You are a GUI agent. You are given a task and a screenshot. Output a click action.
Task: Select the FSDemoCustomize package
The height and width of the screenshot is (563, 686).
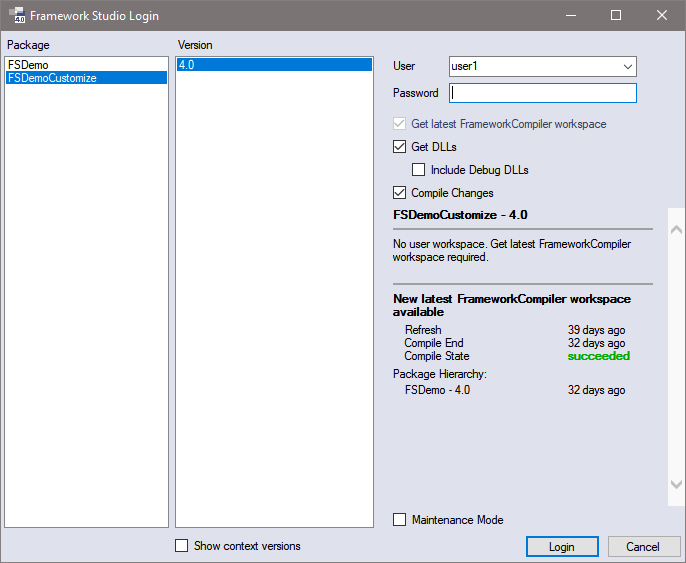coord(86,78)
